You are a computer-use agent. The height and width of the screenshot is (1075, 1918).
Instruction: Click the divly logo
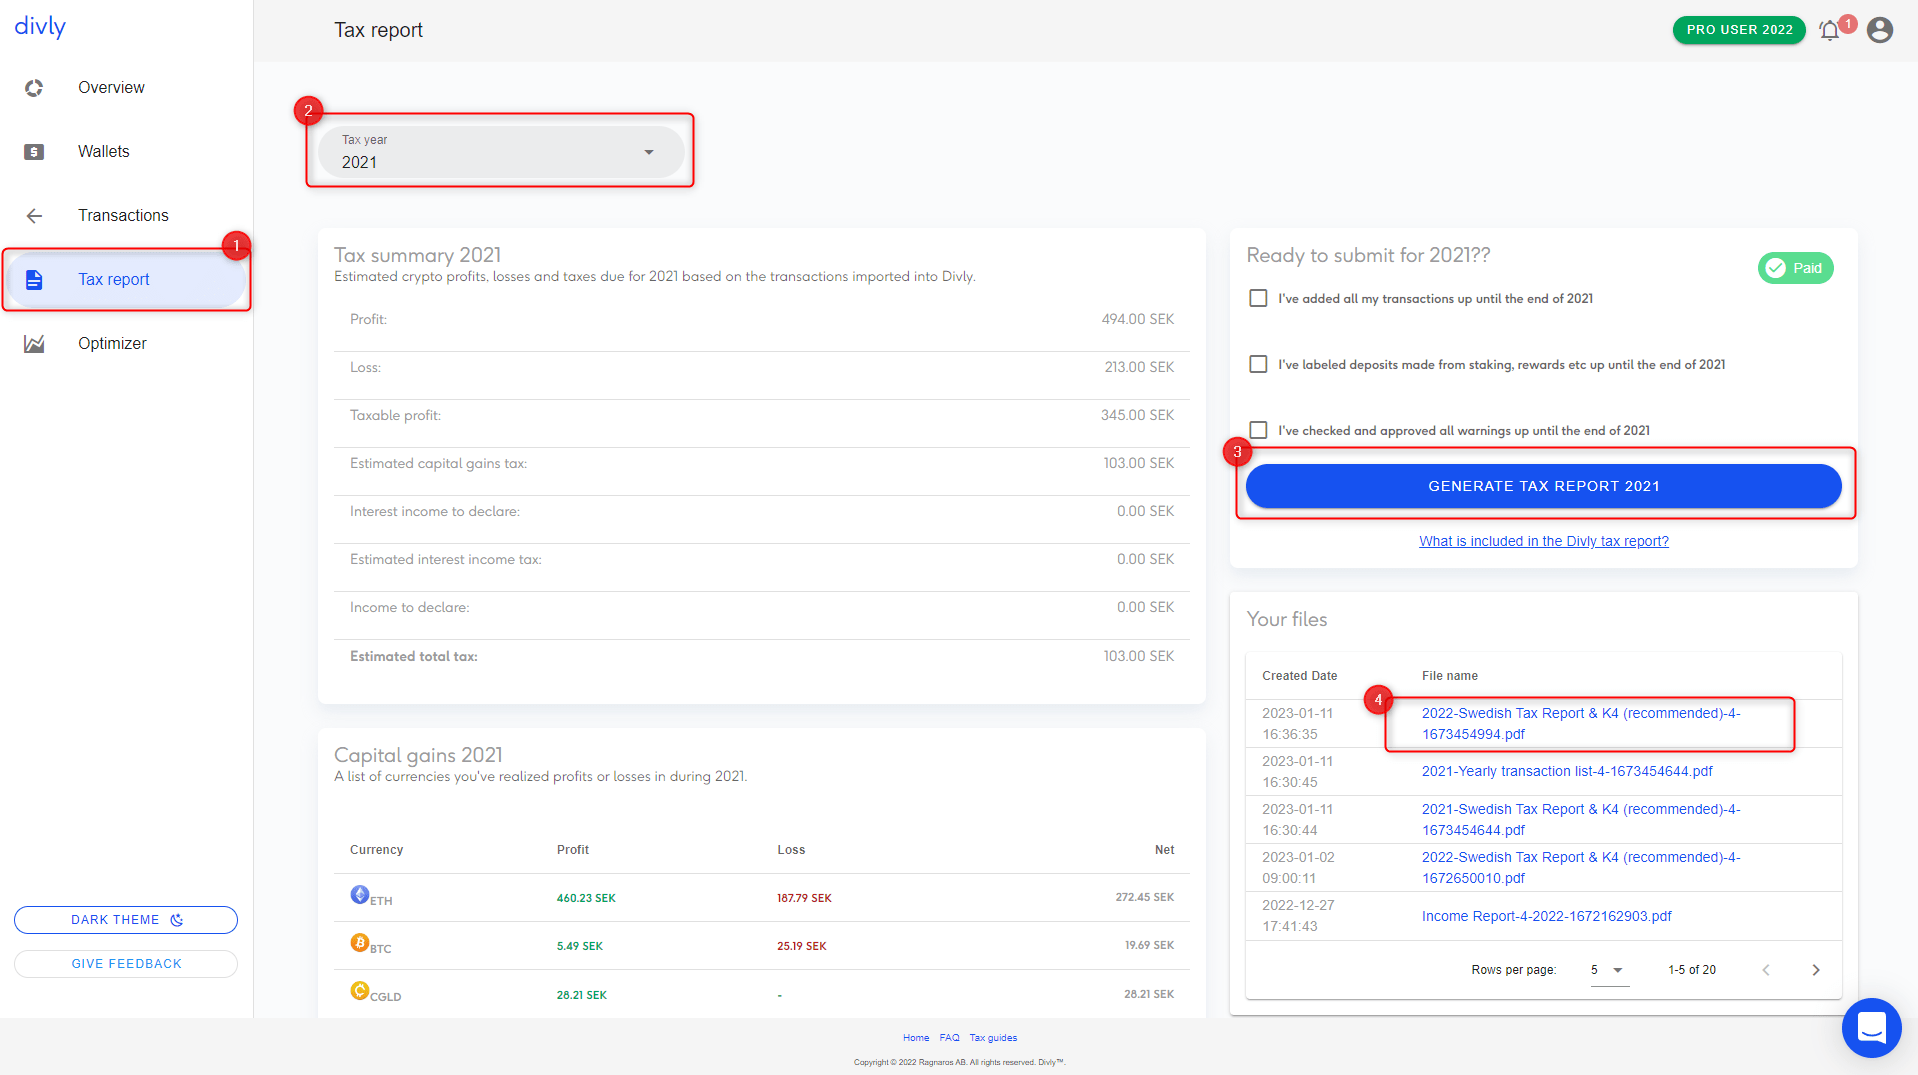coord(40,27)
